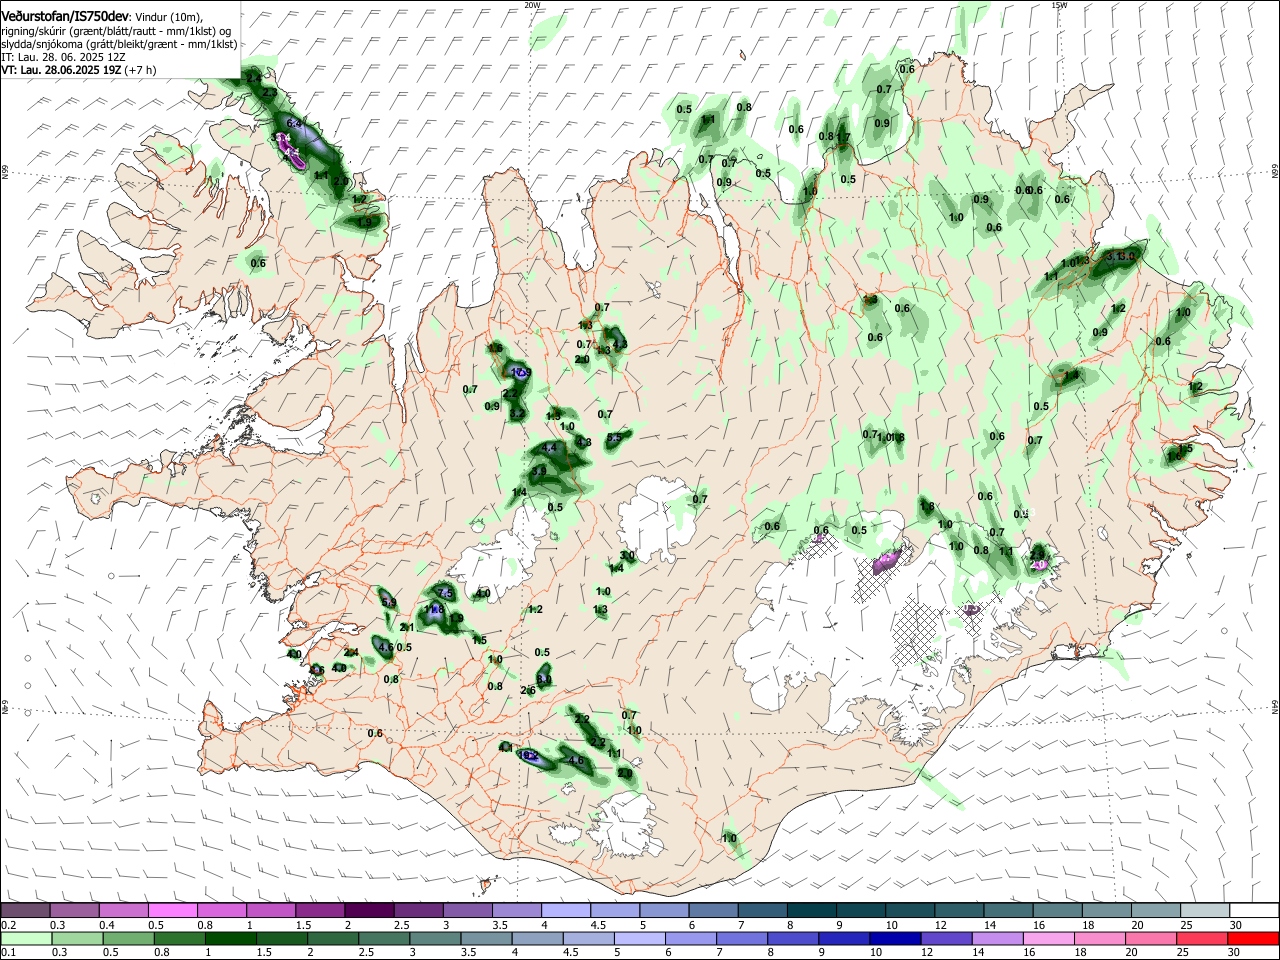This screenshot has width=1280, height=960.
Task: Click the valid time line 'VT: Lau. 28.06.2025 19Z (+7 h)'
Action: [78, 70]
